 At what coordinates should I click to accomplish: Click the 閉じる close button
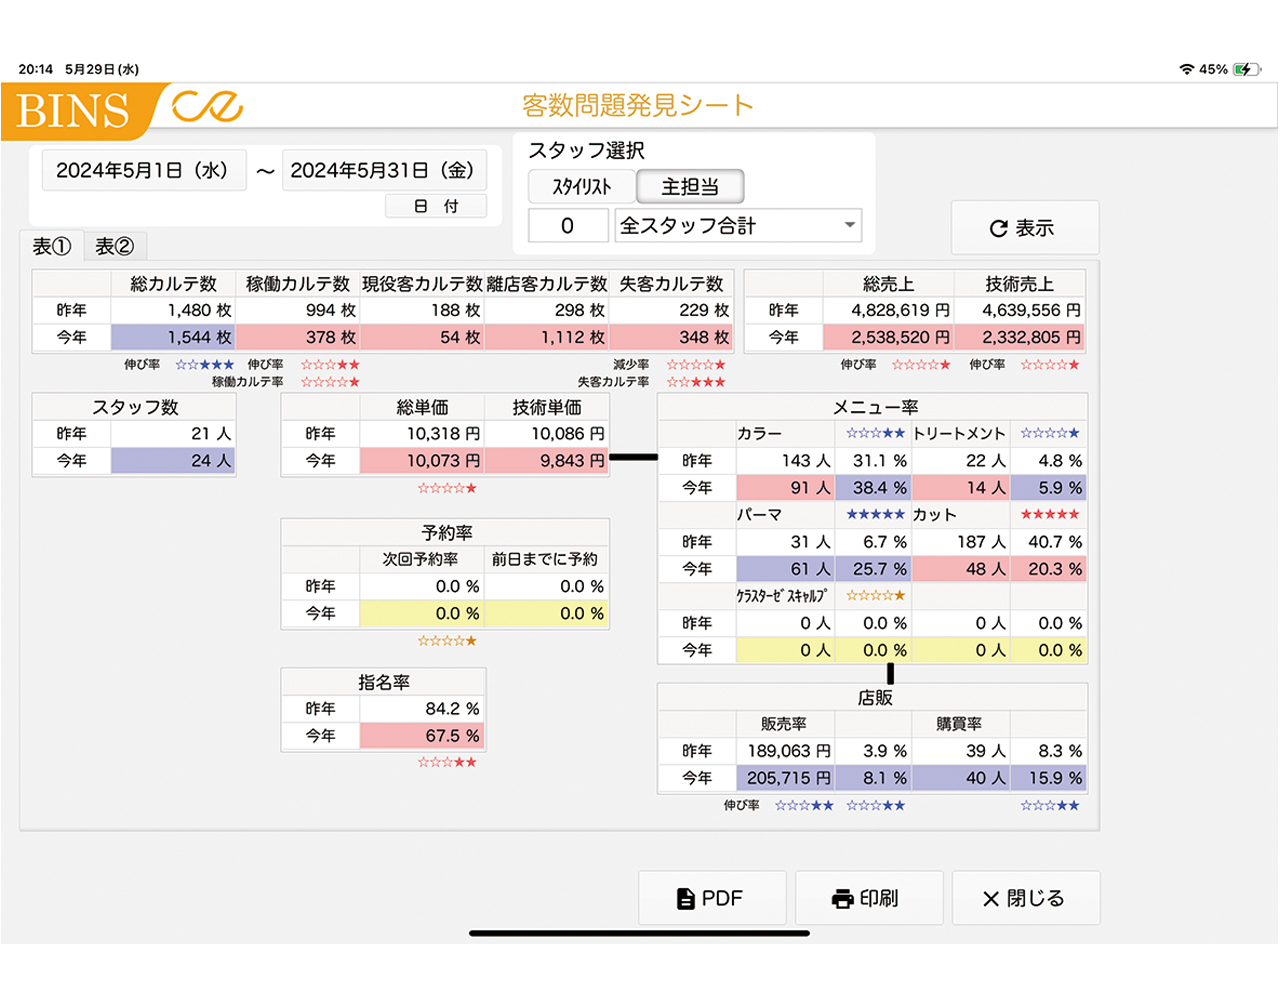pyautogui.click(x=1026, y=898)
